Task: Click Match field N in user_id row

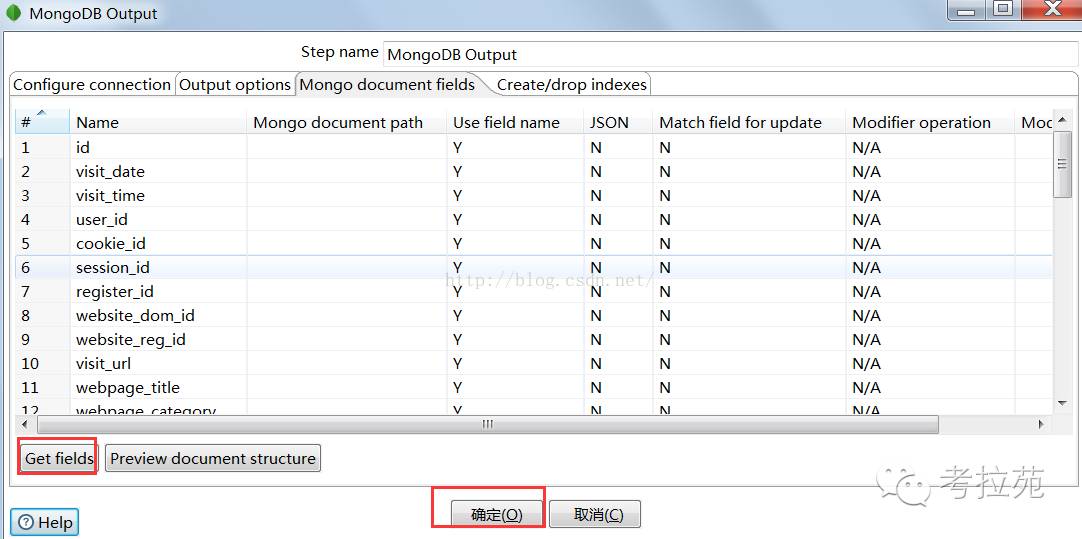Action: click(749, 219)
